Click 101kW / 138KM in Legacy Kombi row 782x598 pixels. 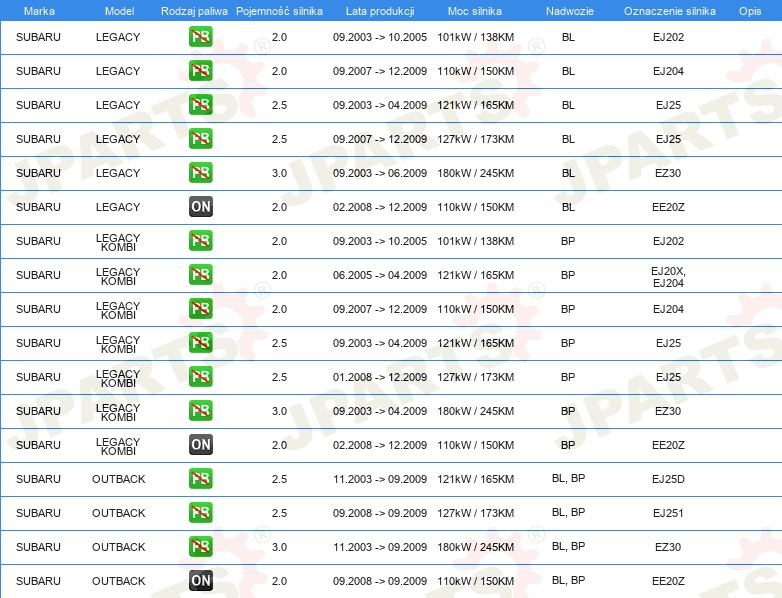click(476, 241)
